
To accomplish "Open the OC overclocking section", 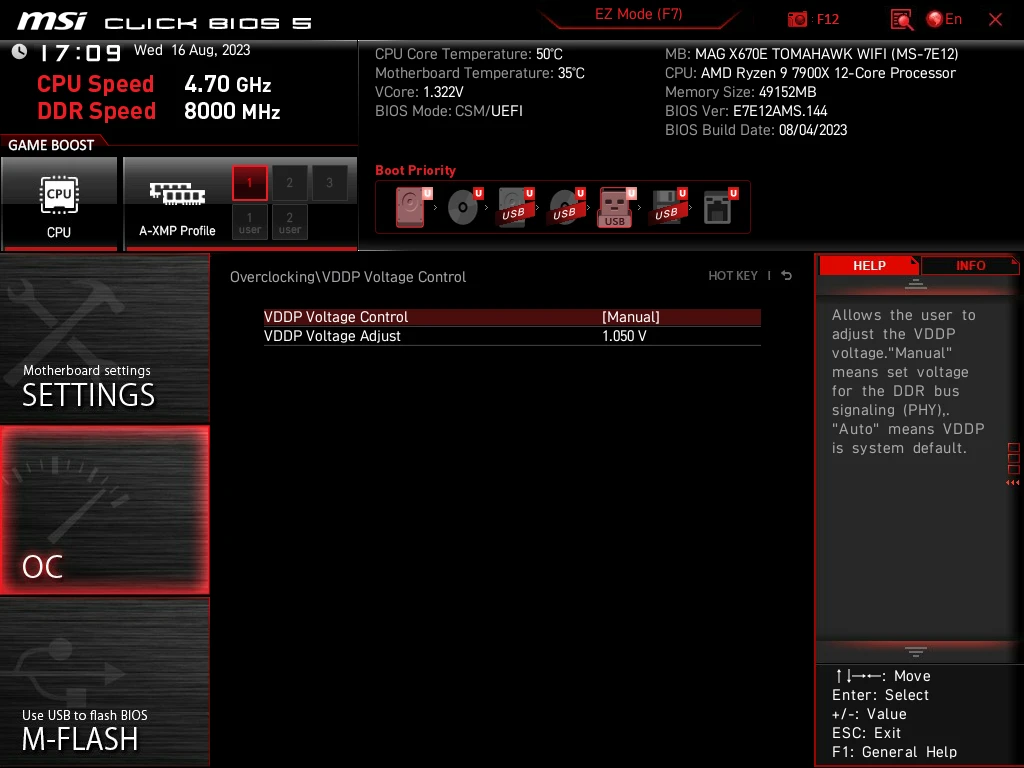I will pyautogui.click(x=105, y=510).
